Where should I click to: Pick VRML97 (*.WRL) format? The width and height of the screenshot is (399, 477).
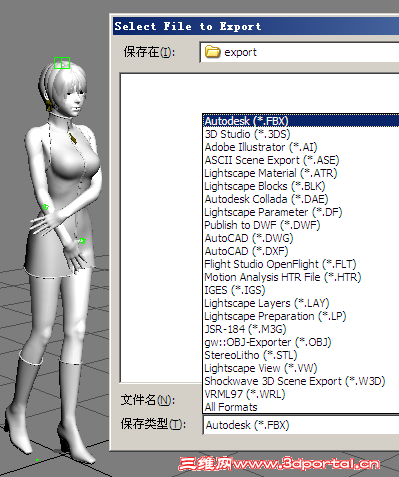tap(301, 394)
